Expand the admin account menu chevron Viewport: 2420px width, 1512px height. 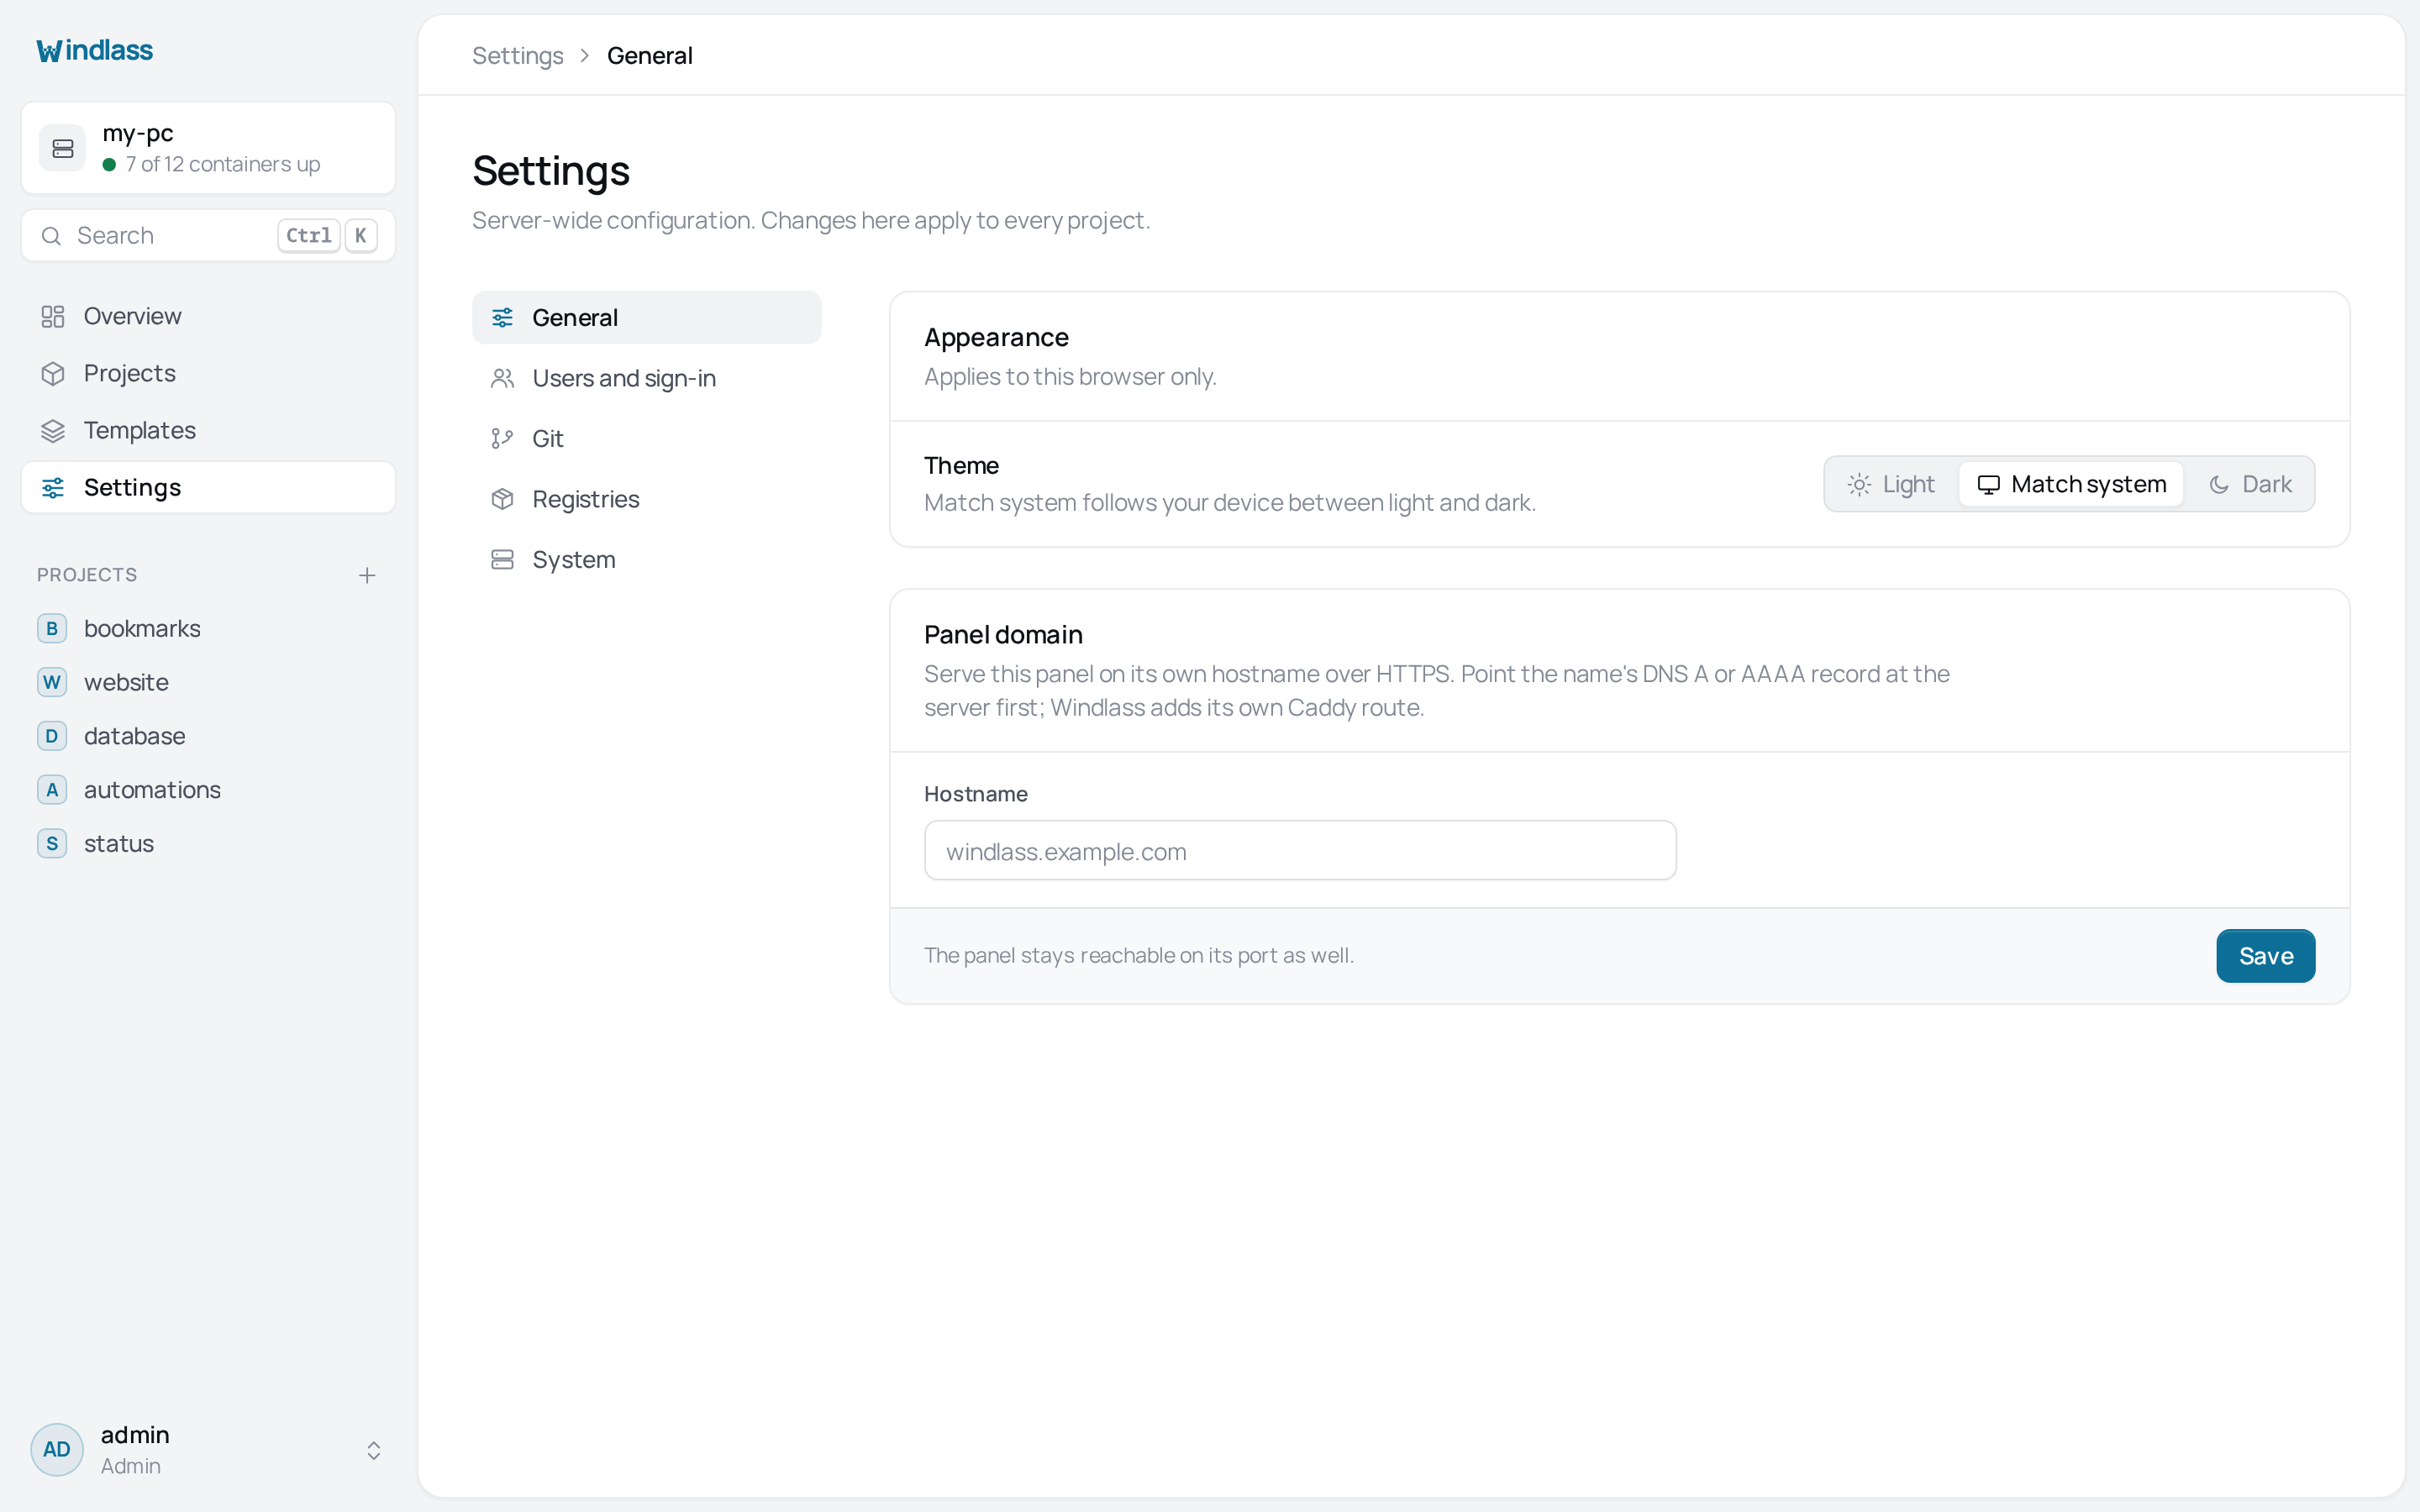tap(373, 1450)
